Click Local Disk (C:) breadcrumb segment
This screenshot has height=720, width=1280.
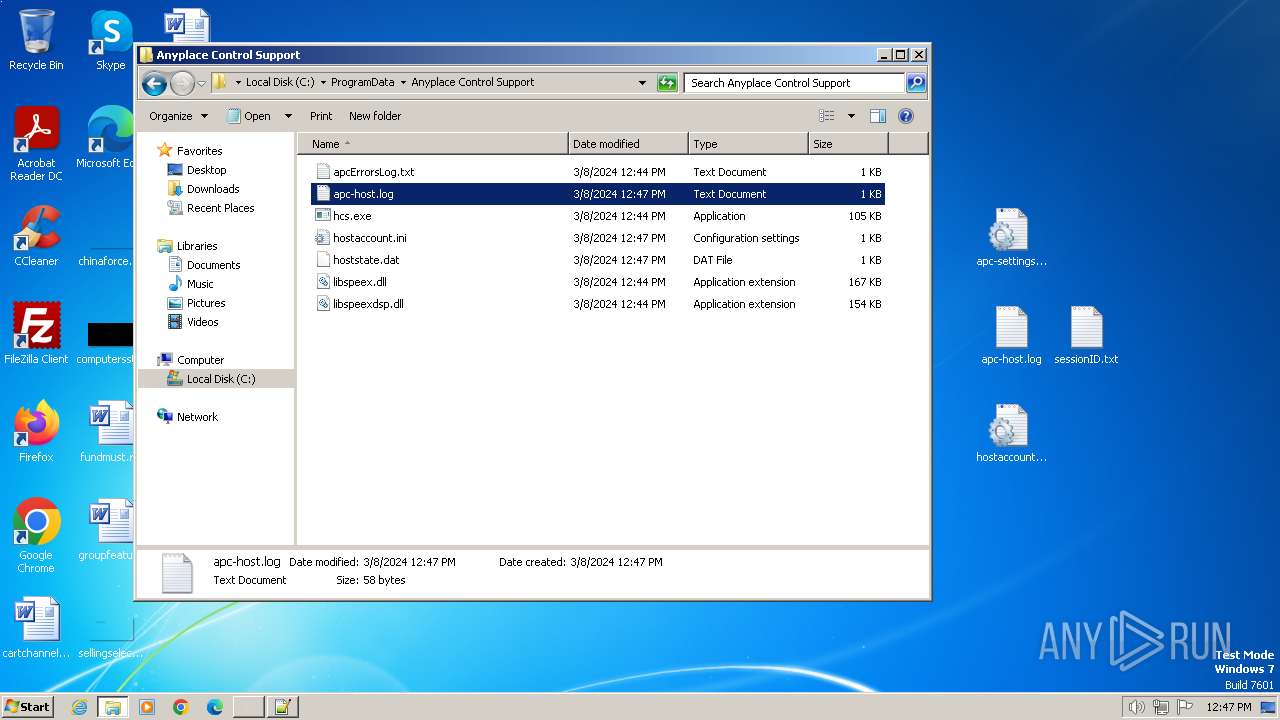(279, 83)
